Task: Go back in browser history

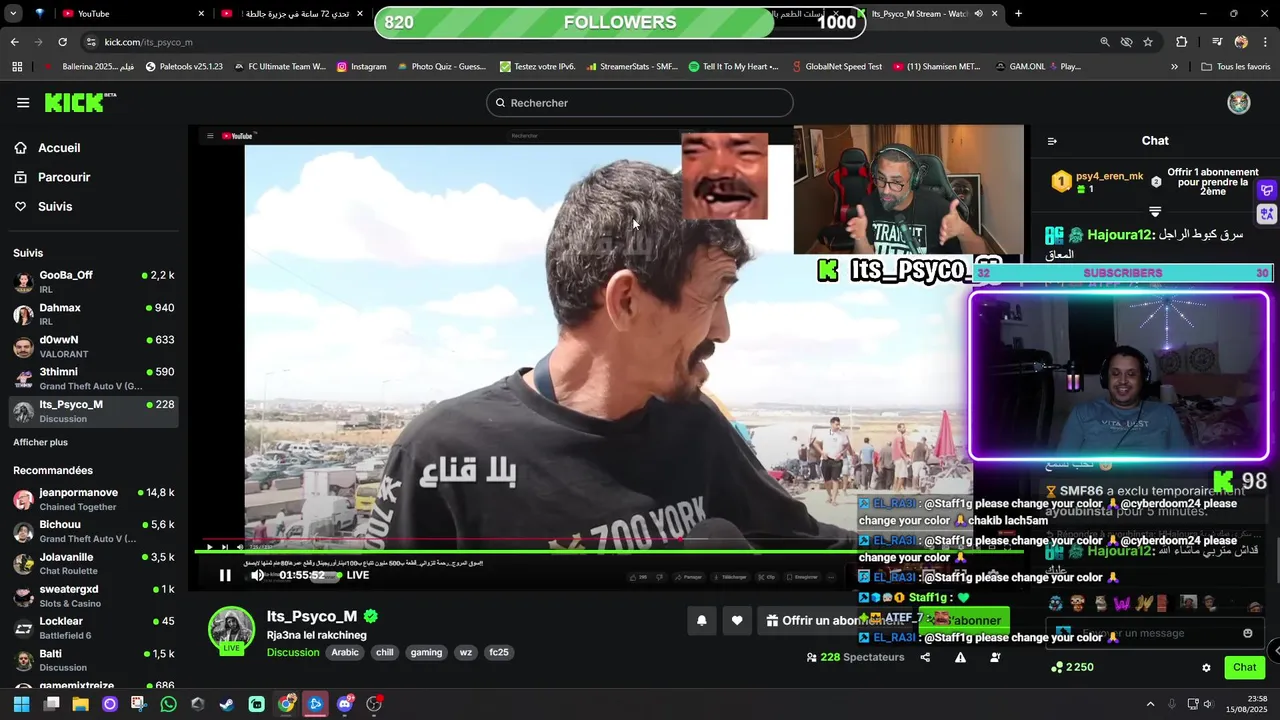Action: 14,42
